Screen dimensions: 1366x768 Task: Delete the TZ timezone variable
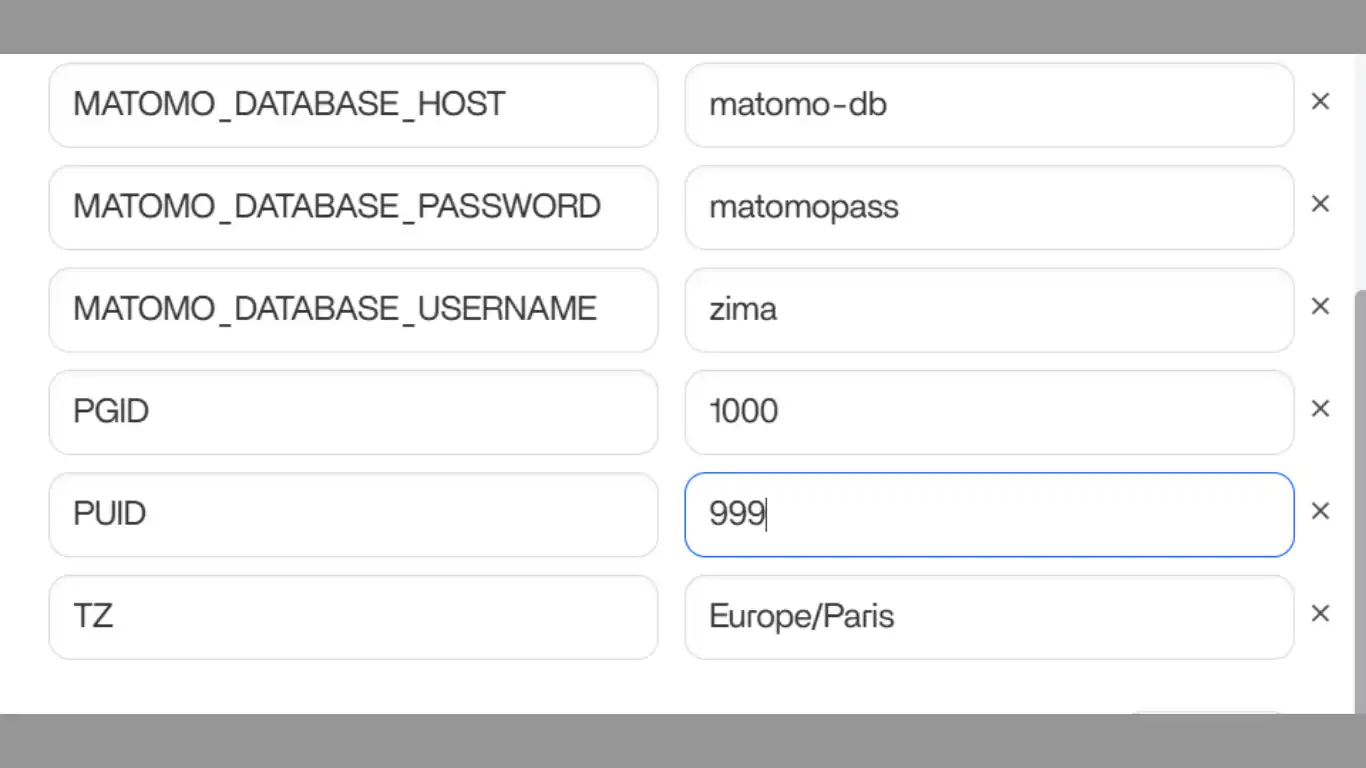(x=1320, y=614)
